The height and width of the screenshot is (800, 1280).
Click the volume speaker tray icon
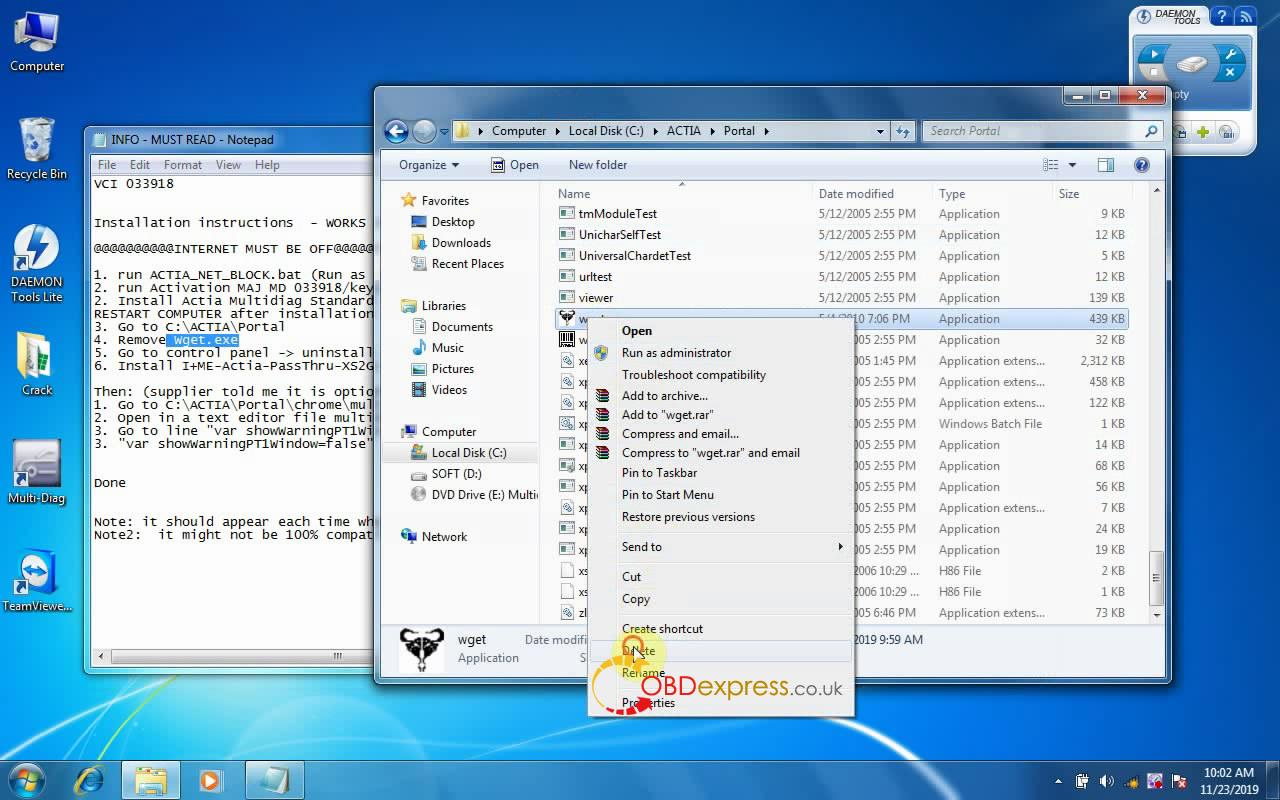(x=1106, y=781)
